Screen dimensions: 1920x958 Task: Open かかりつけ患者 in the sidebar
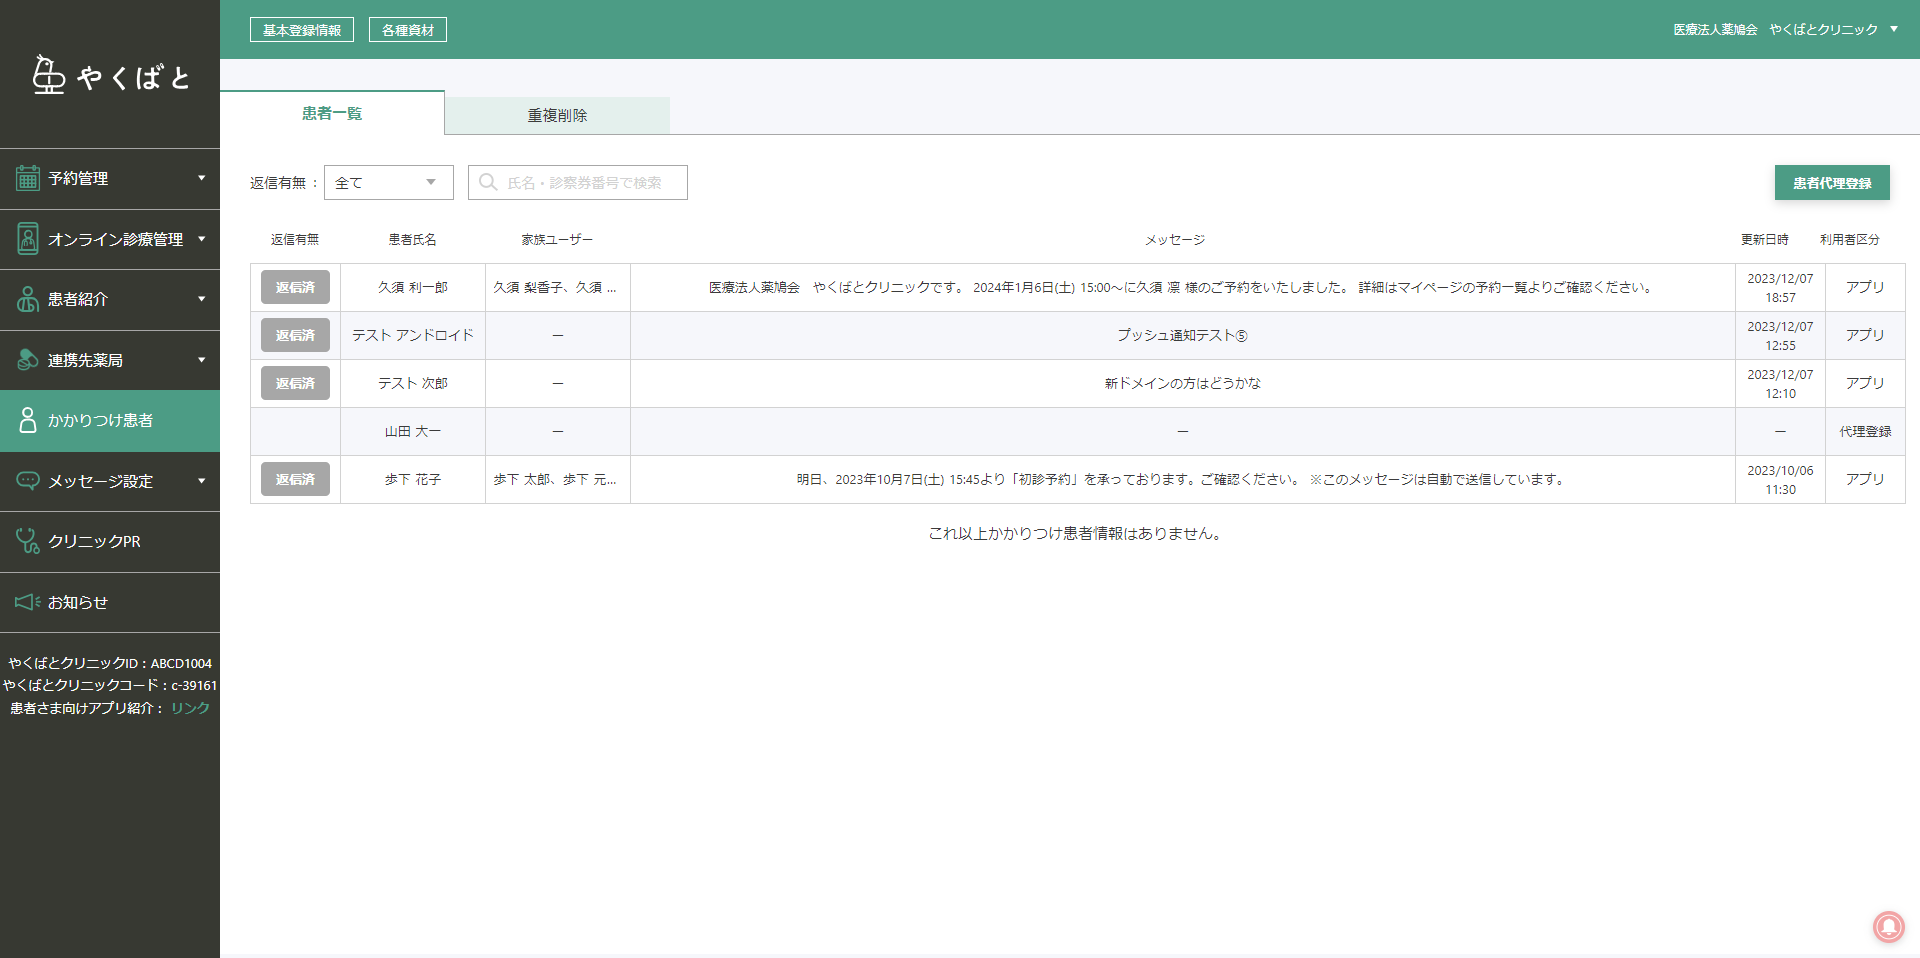click(x=110, y=420)
